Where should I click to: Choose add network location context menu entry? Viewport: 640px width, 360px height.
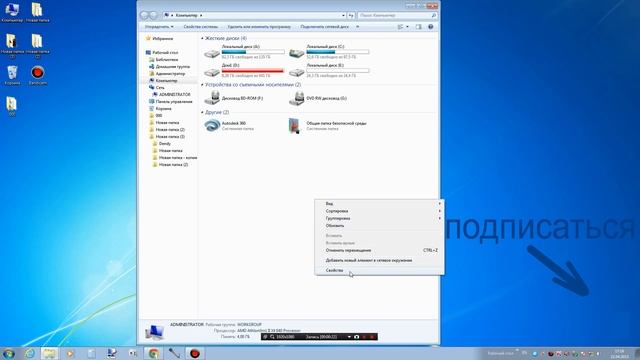(x=379, y=260)
